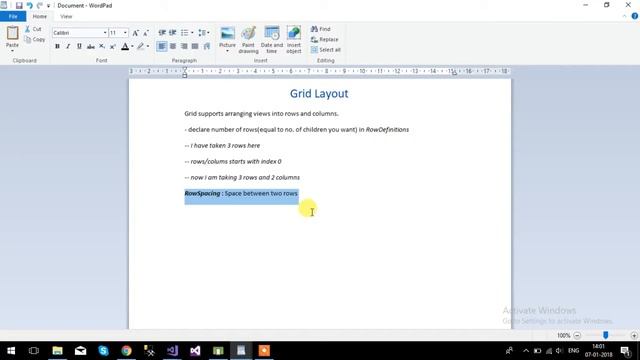Align text left
Image resolution: width=640 pixels, height=360 pixels.
click(162, 46)
